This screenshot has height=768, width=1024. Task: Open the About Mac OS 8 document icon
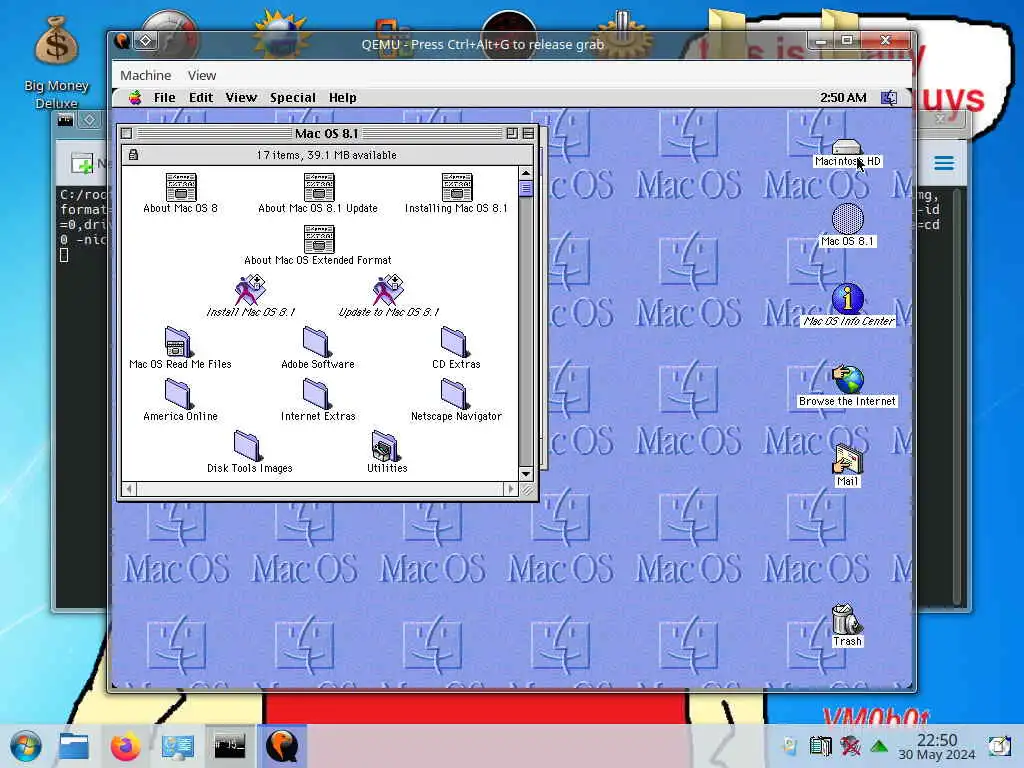click(181, 187)
